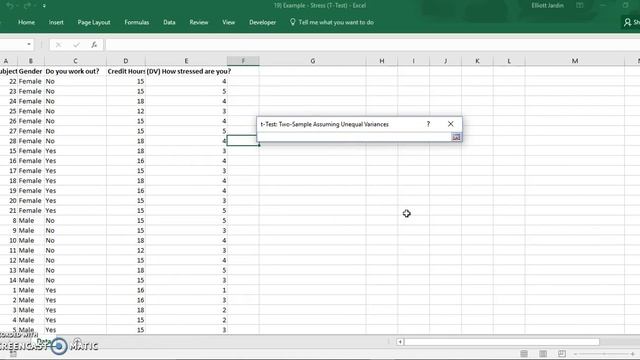
Task: Click the 'Gender' header cell
Action: [31, 71]
